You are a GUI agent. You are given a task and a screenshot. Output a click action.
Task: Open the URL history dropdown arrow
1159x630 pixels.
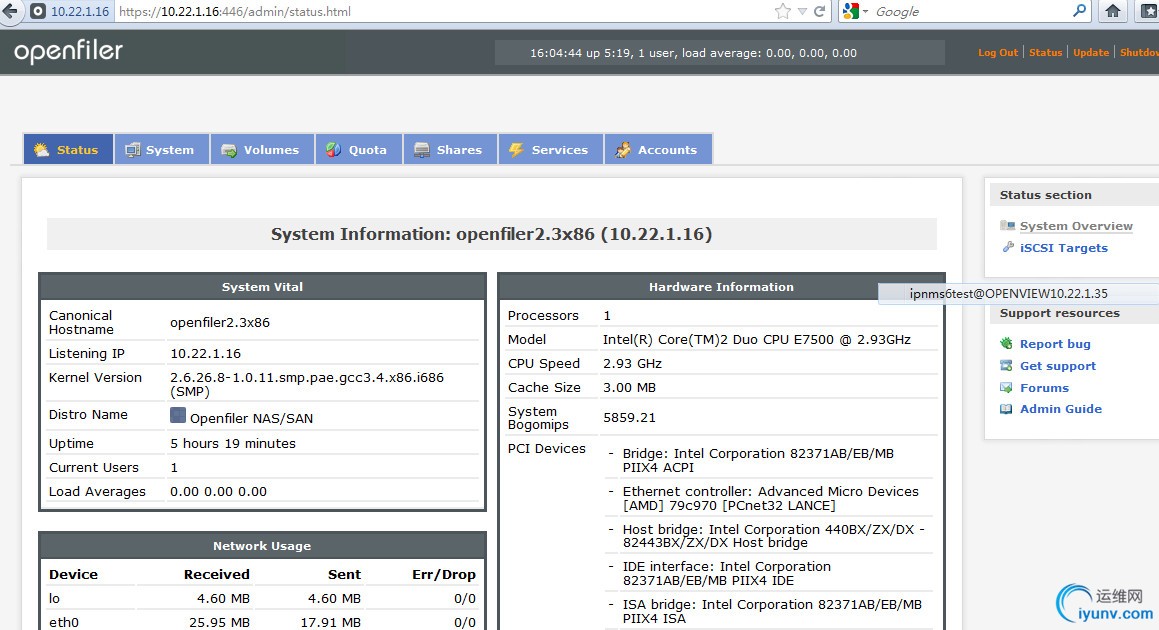click(x=802, y=12)
